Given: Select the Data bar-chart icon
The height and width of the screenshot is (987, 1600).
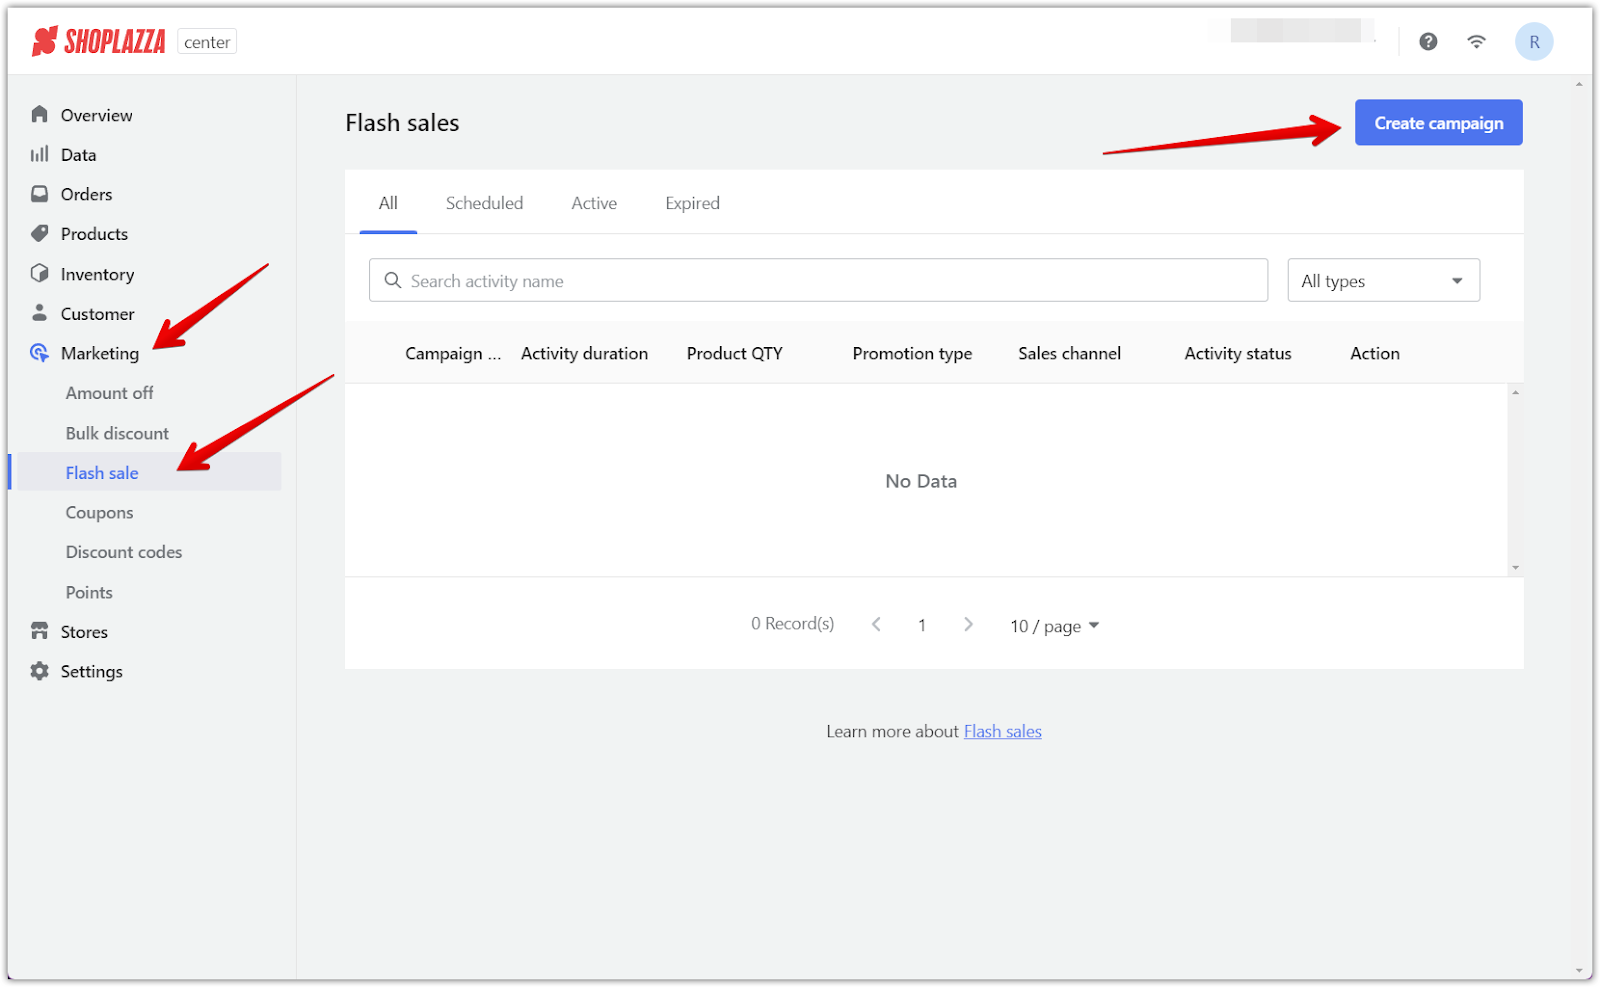Looking at the screenshot, I should [39, 154].
